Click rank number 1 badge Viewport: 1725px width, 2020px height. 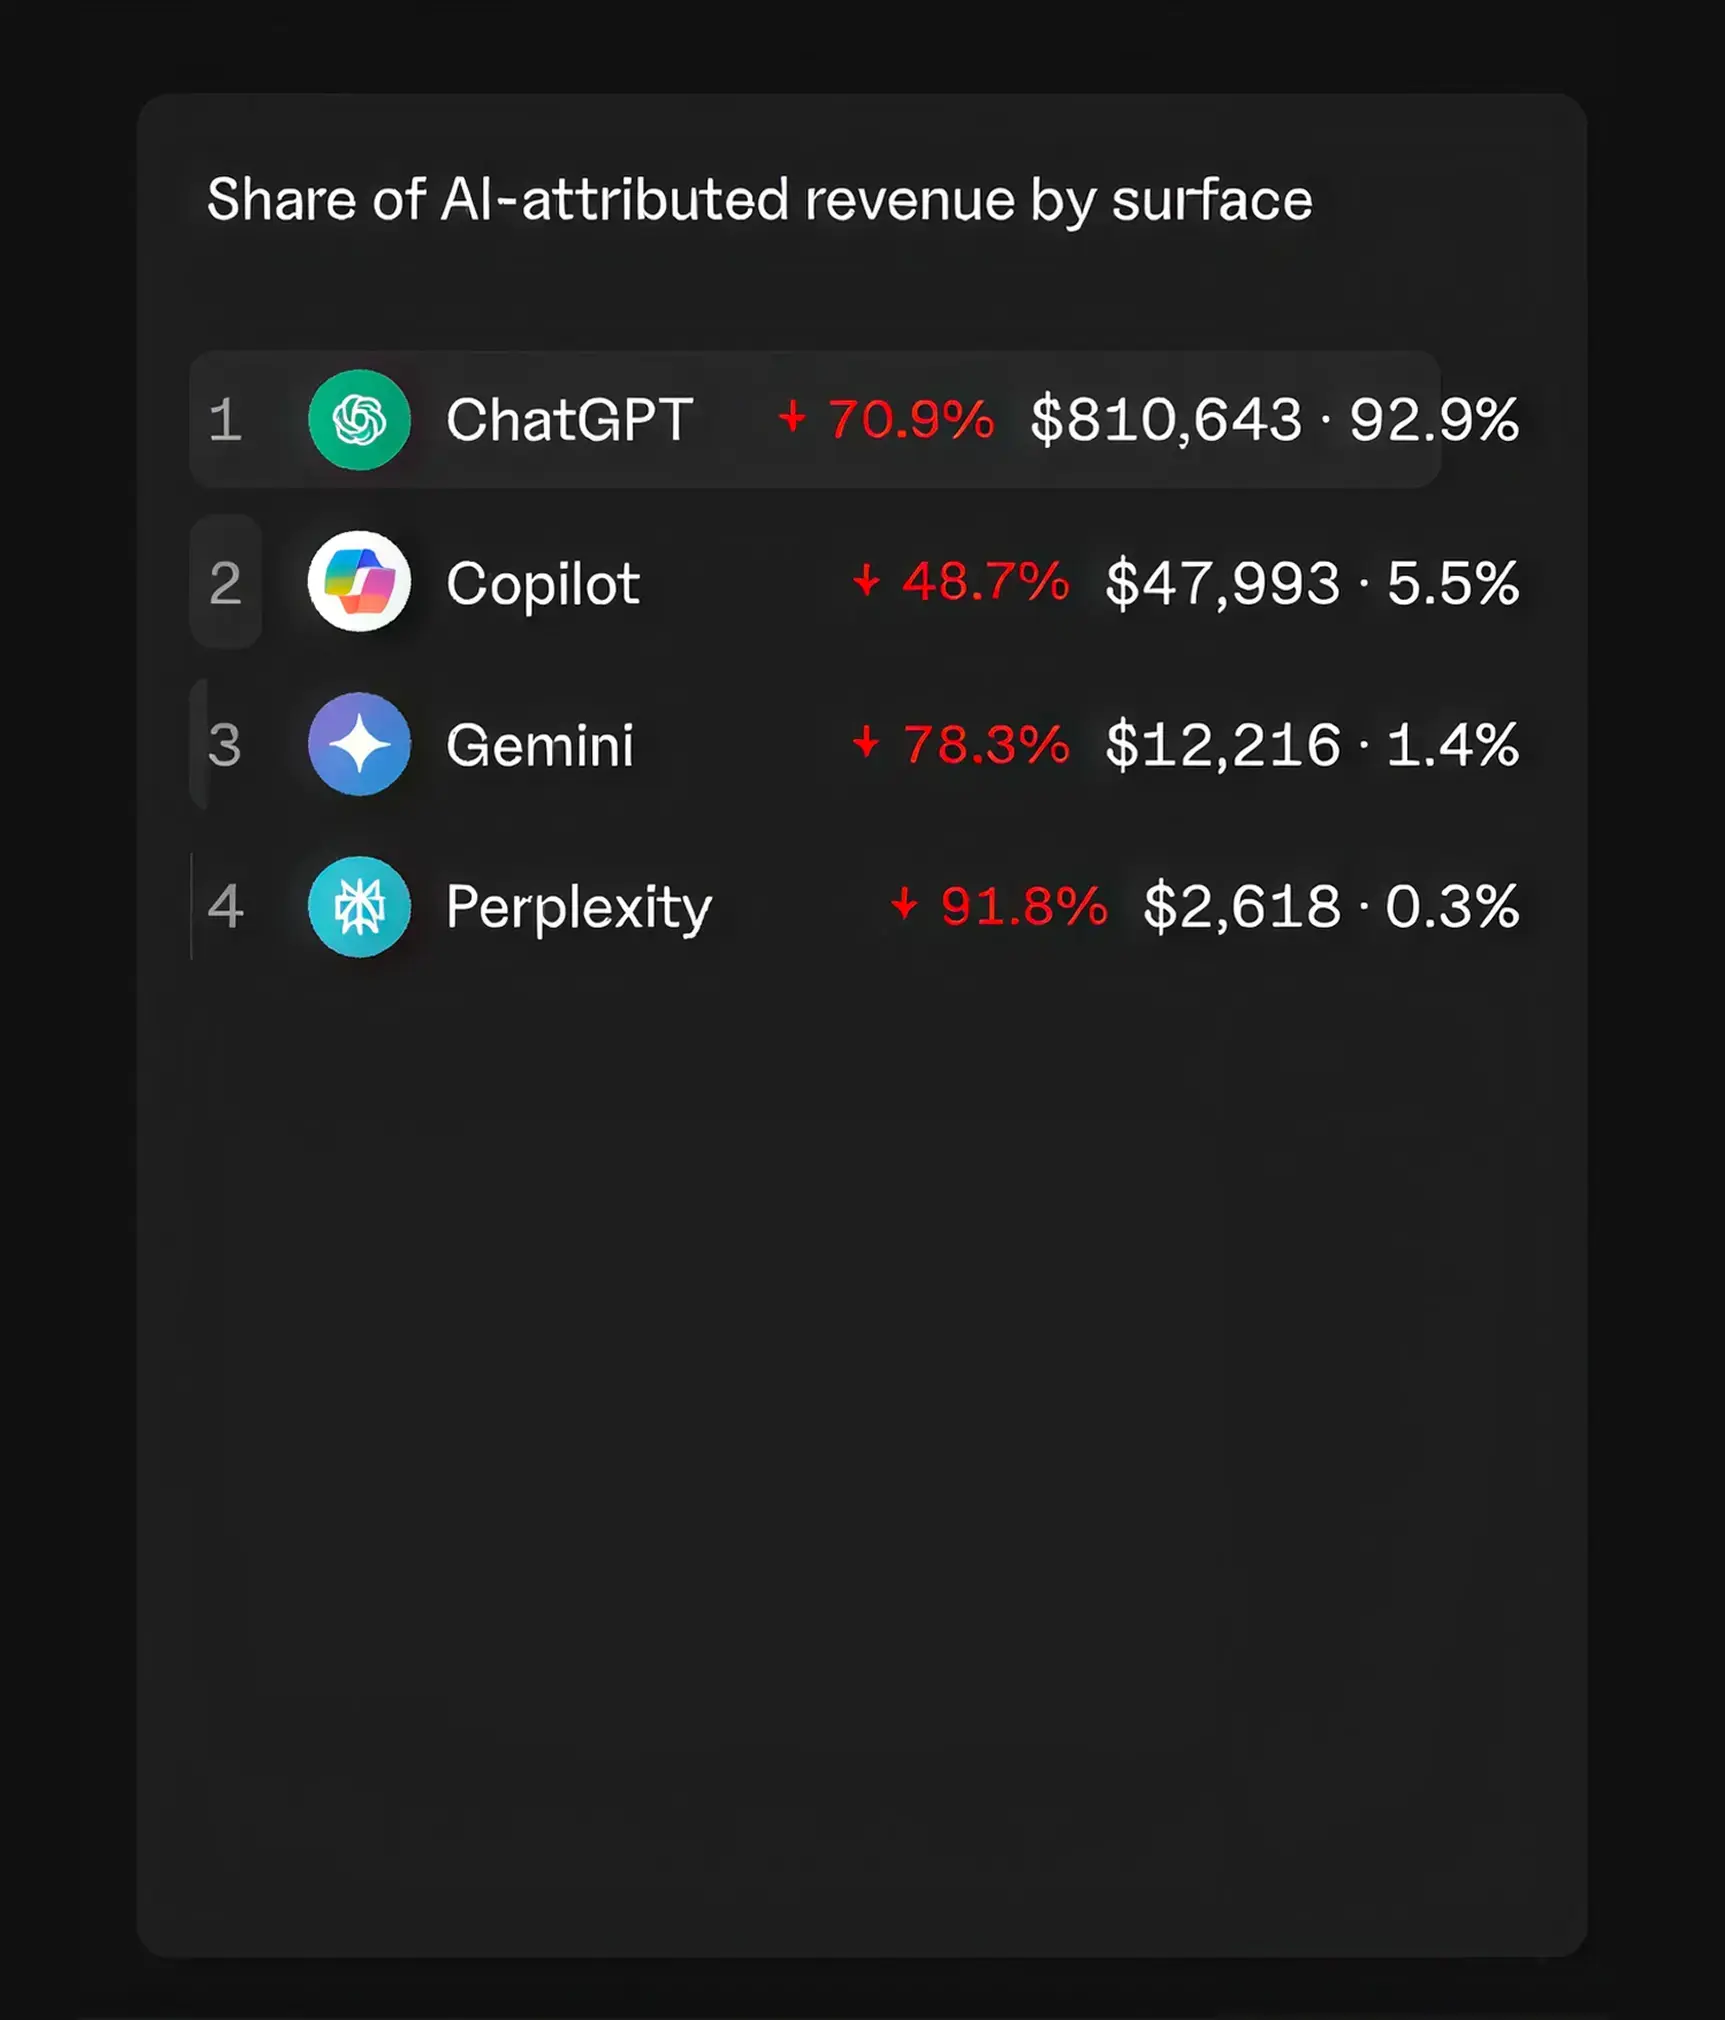pyautogui.click(x=225, y=419)
